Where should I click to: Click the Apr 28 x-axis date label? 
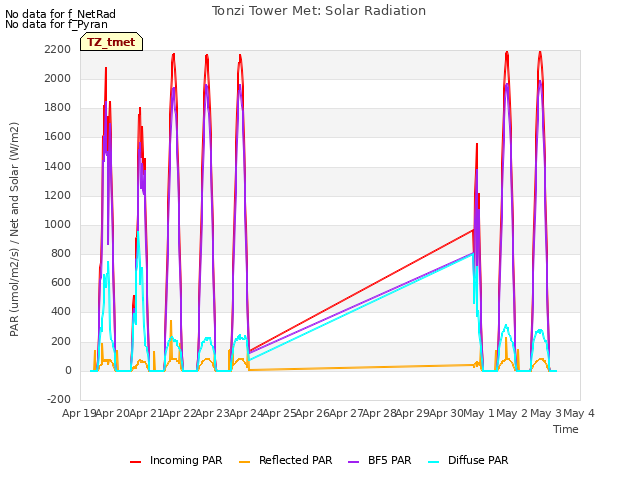click(380, 413)
